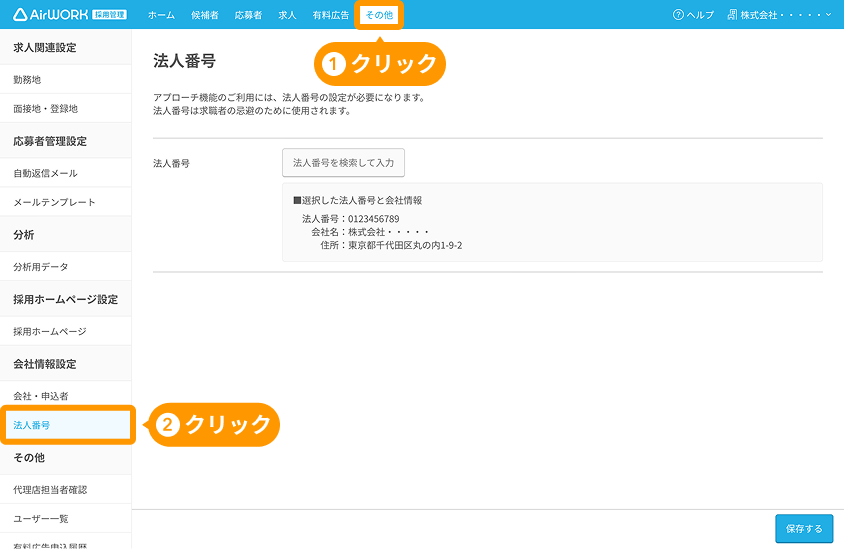Click the 応募者管理設定 section header
The height and width of the screenshot is (549, 844).
(x=50, y=142)
